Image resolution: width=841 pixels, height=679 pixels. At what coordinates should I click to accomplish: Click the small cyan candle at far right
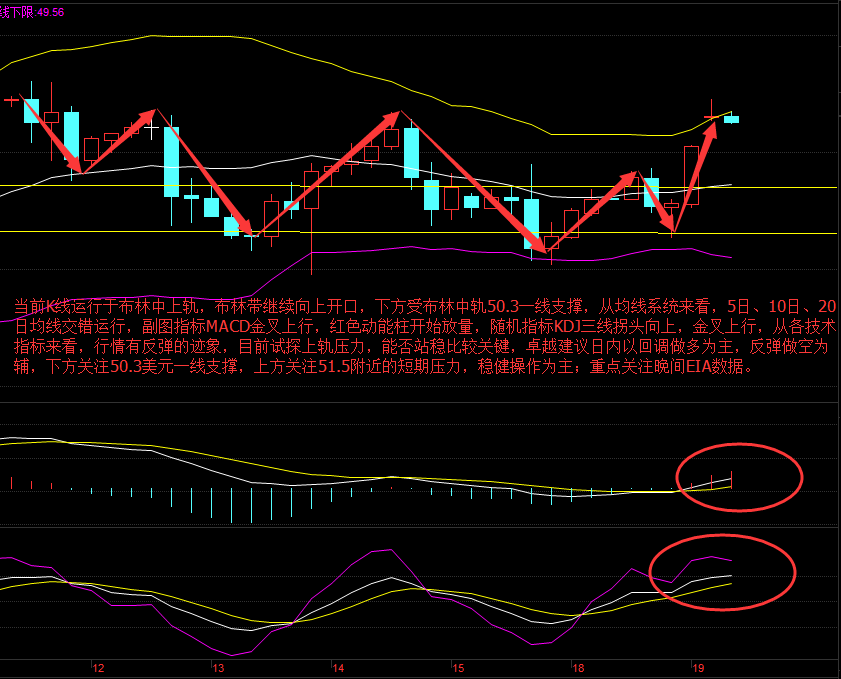pos(731,119)
